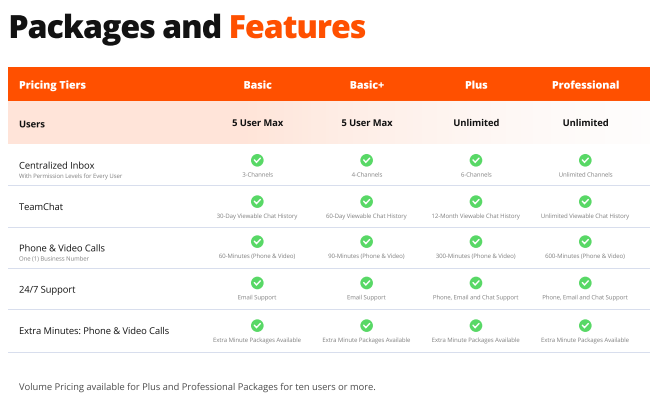Click the Centralized Inbox feature label
The image size is (665, 409).
click(57, 165)
